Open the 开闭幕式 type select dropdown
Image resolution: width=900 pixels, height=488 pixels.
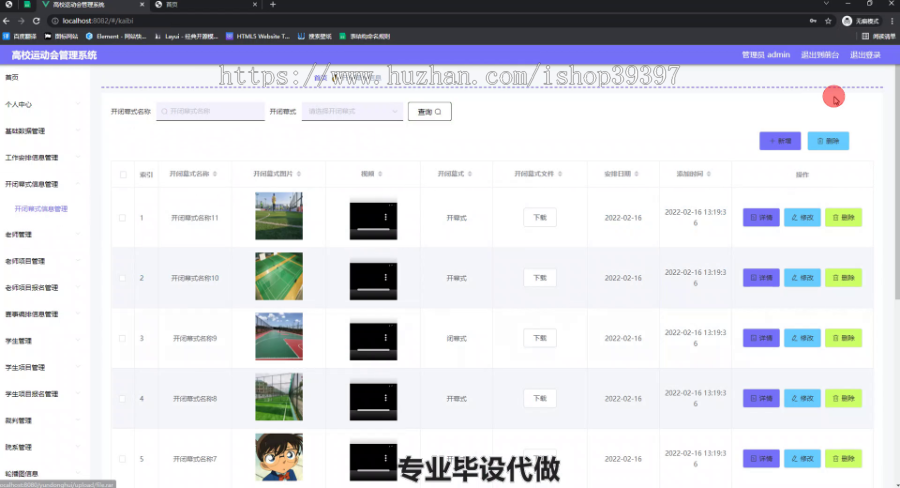point(352,111)
